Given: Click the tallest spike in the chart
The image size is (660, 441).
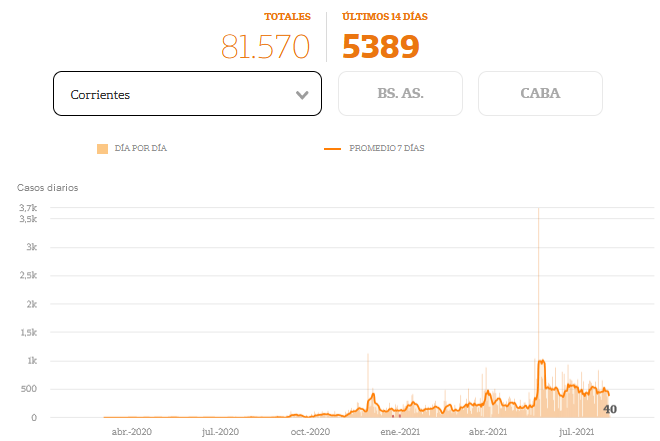Looking at the screenshot, I should tap(539, 212).
